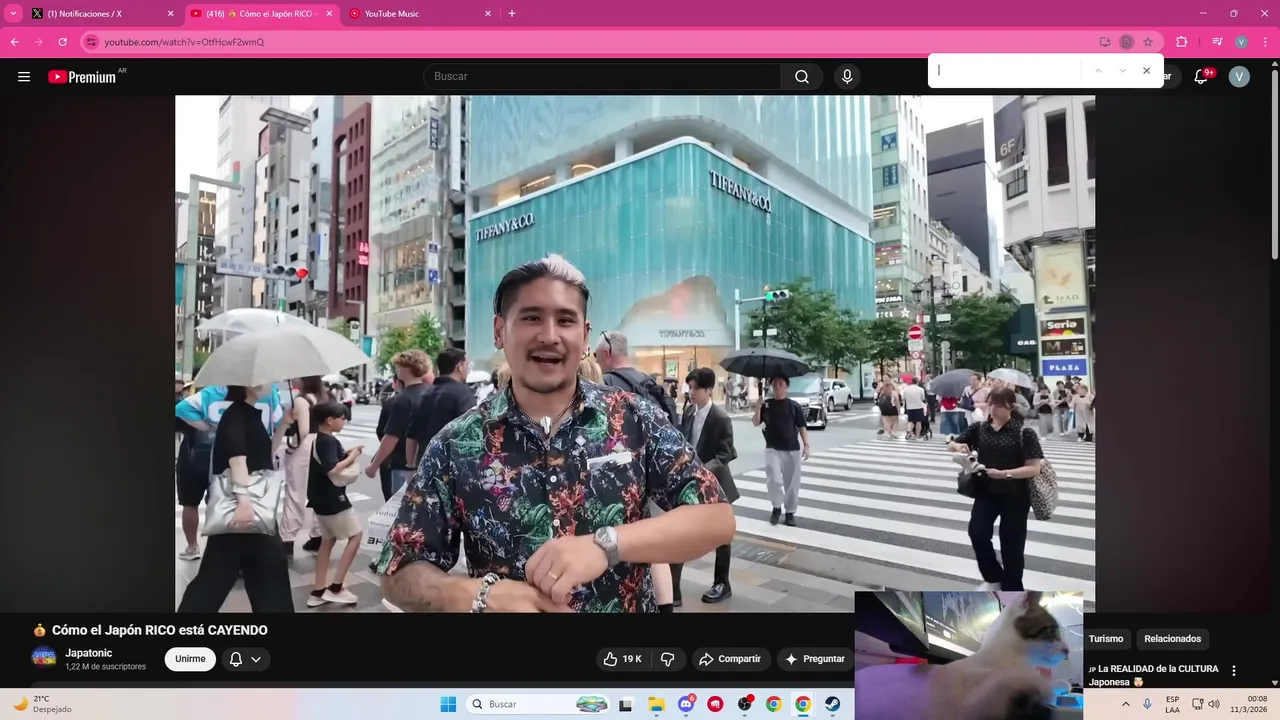
Task: Click the video player to pause
Action: pos(635,353)
